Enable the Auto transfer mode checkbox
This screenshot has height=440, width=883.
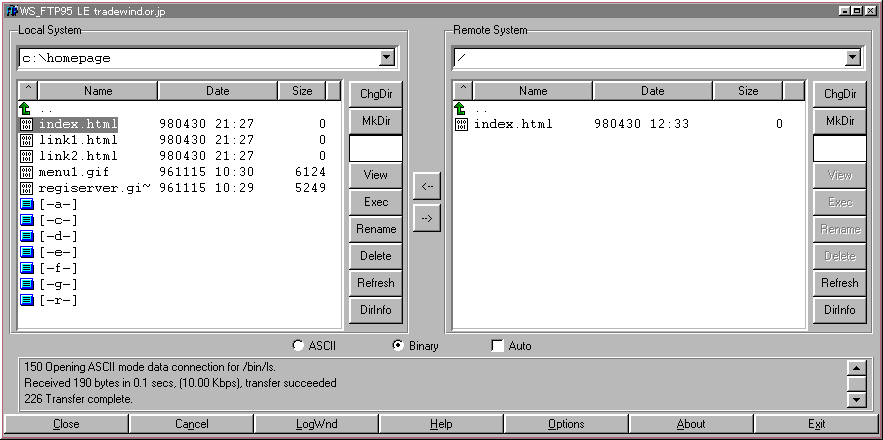tap(498, 346)
